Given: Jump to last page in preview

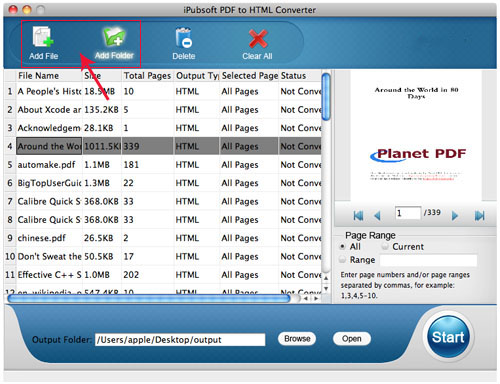Looking at the screenshot, I should point(479,216).
